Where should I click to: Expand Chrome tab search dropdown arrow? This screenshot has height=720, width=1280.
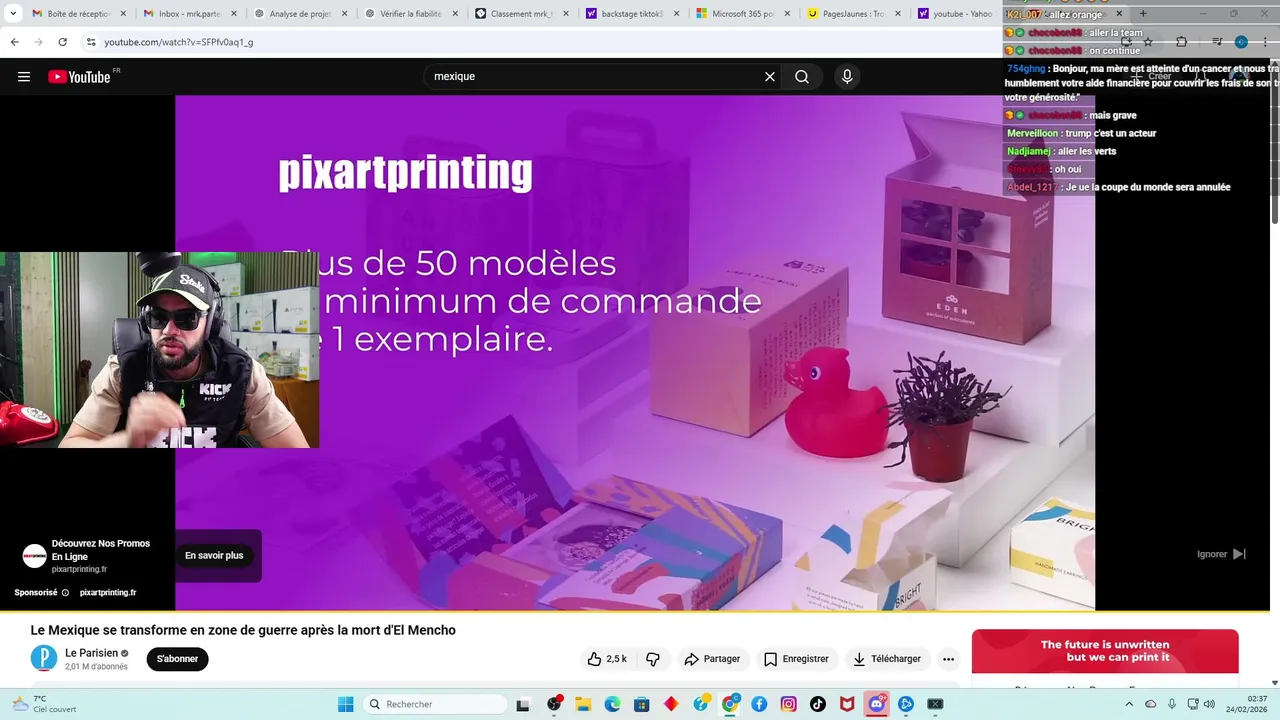pyautogui.click(x=14, y=14)
